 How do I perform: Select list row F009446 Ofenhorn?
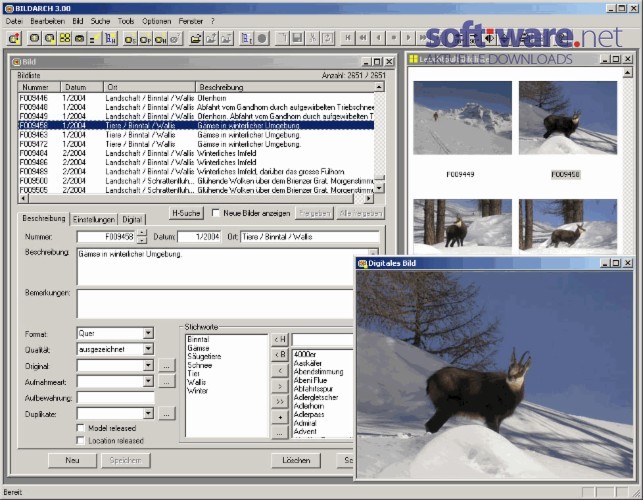pyautogui.click(x=196, y=98)
